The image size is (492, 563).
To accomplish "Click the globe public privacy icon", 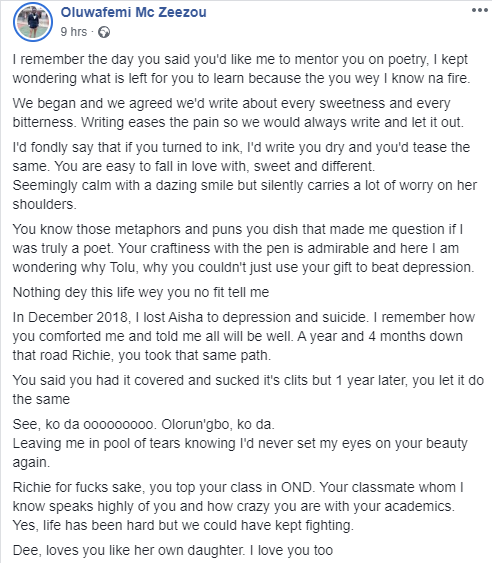I will pos(104,32).
